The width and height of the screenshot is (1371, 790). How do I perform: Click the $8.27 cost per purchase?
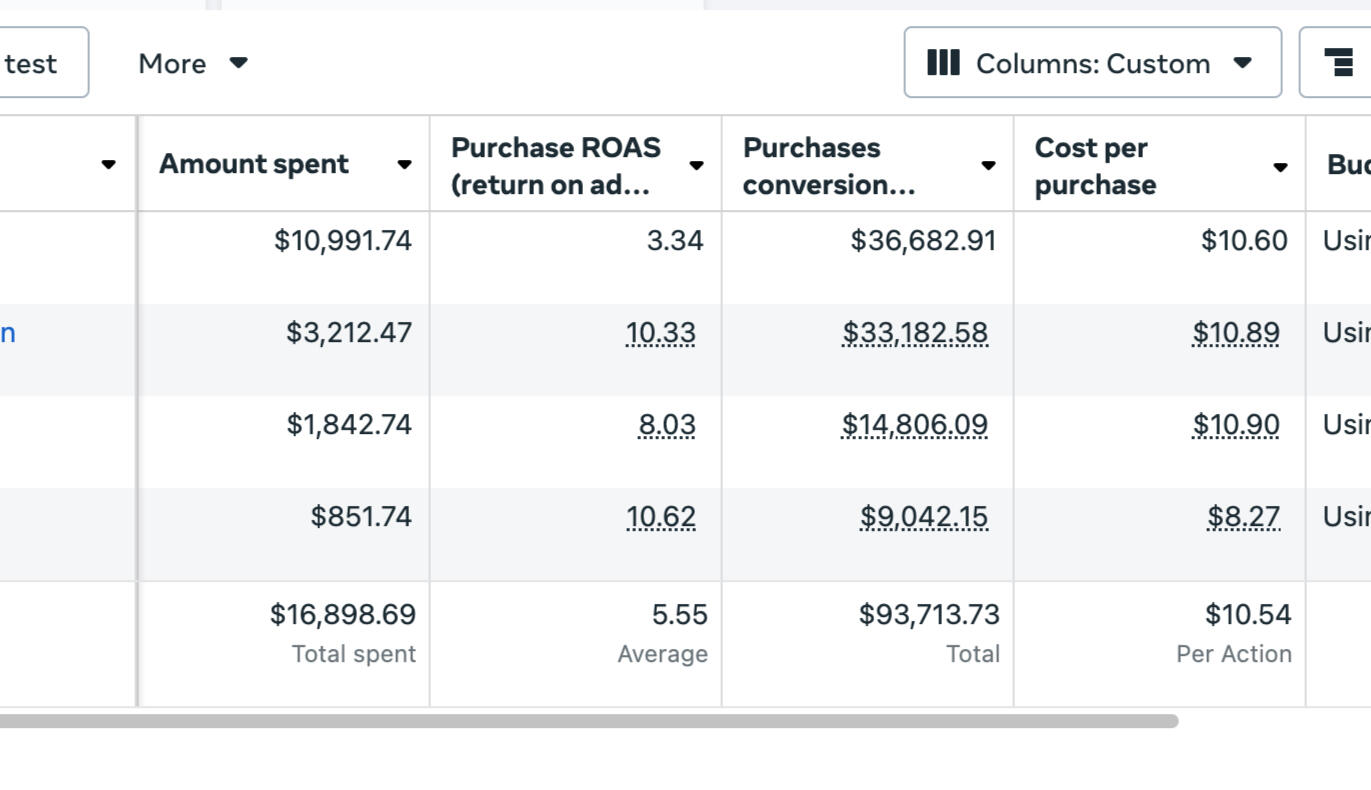coord(1243,517)
